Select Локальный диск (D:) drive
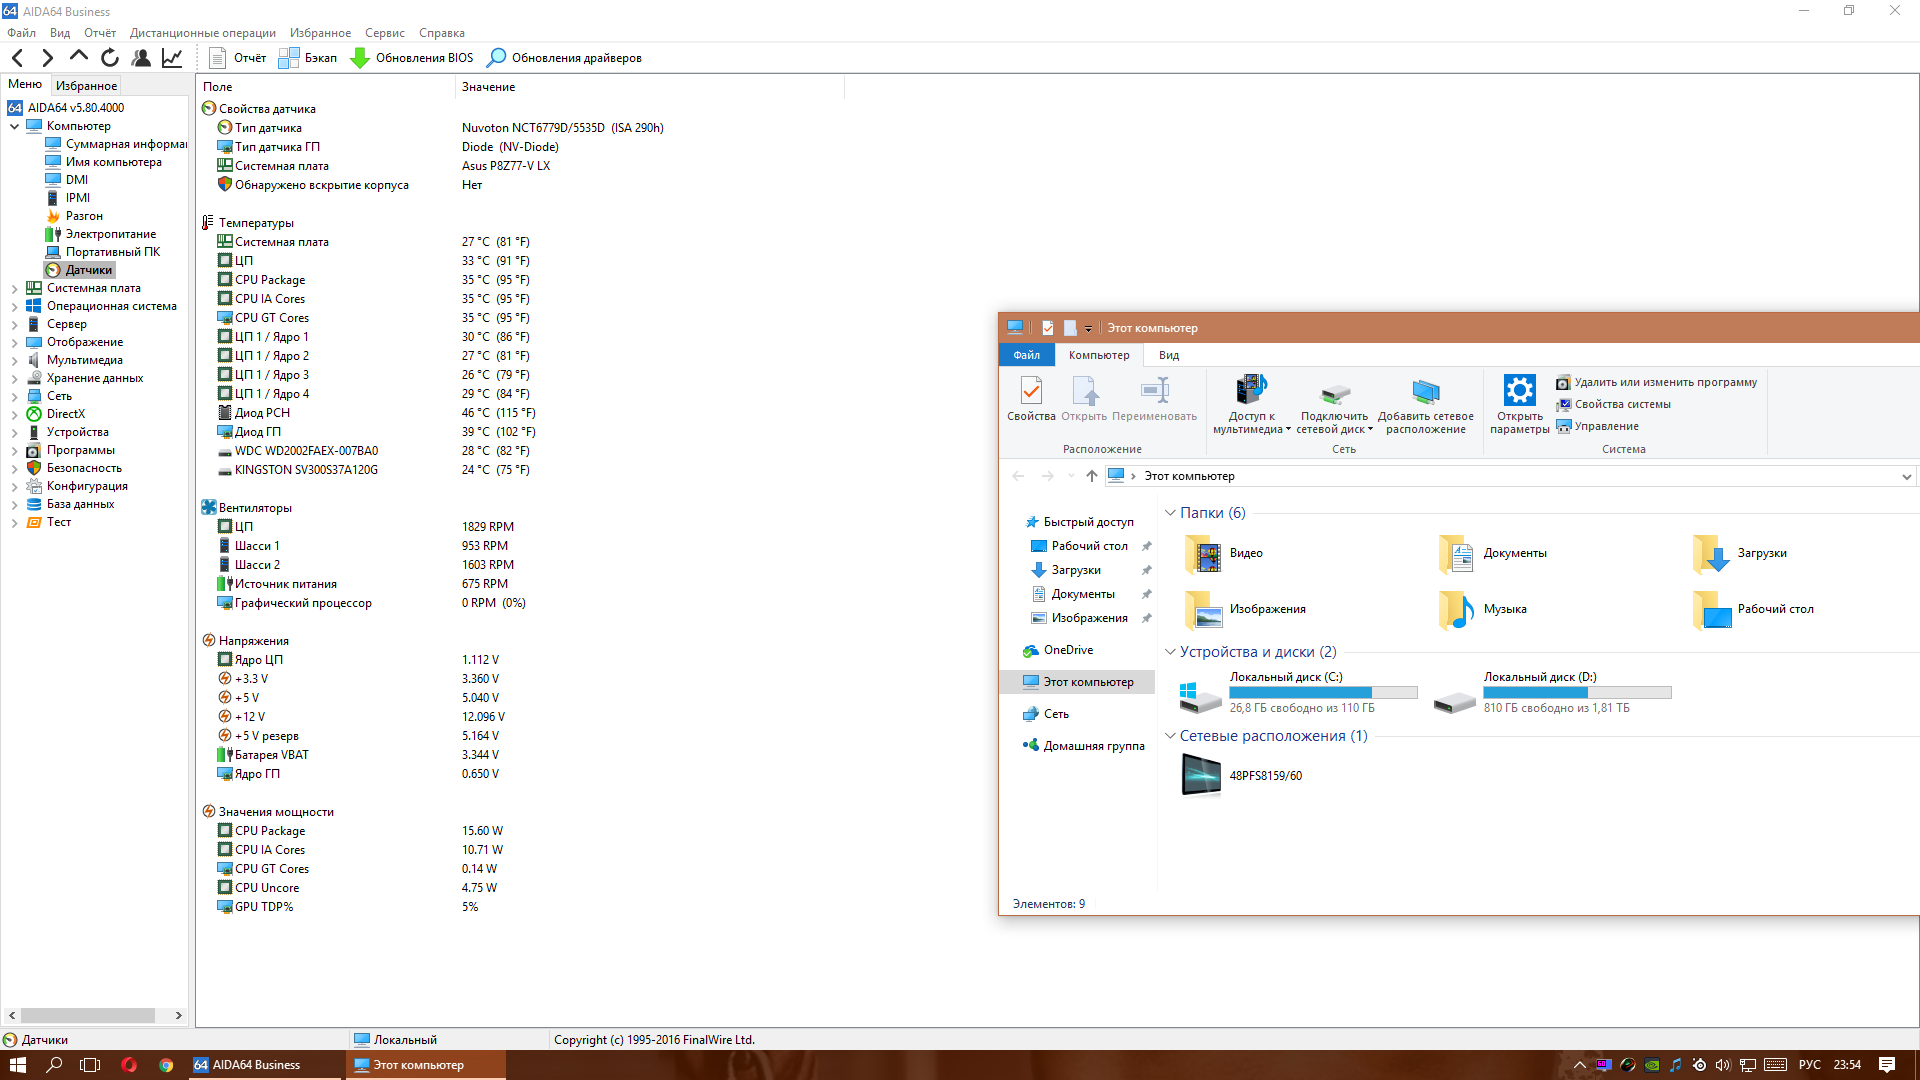The height and width of the screenshot is (1080, 1920). point(1552,692)
